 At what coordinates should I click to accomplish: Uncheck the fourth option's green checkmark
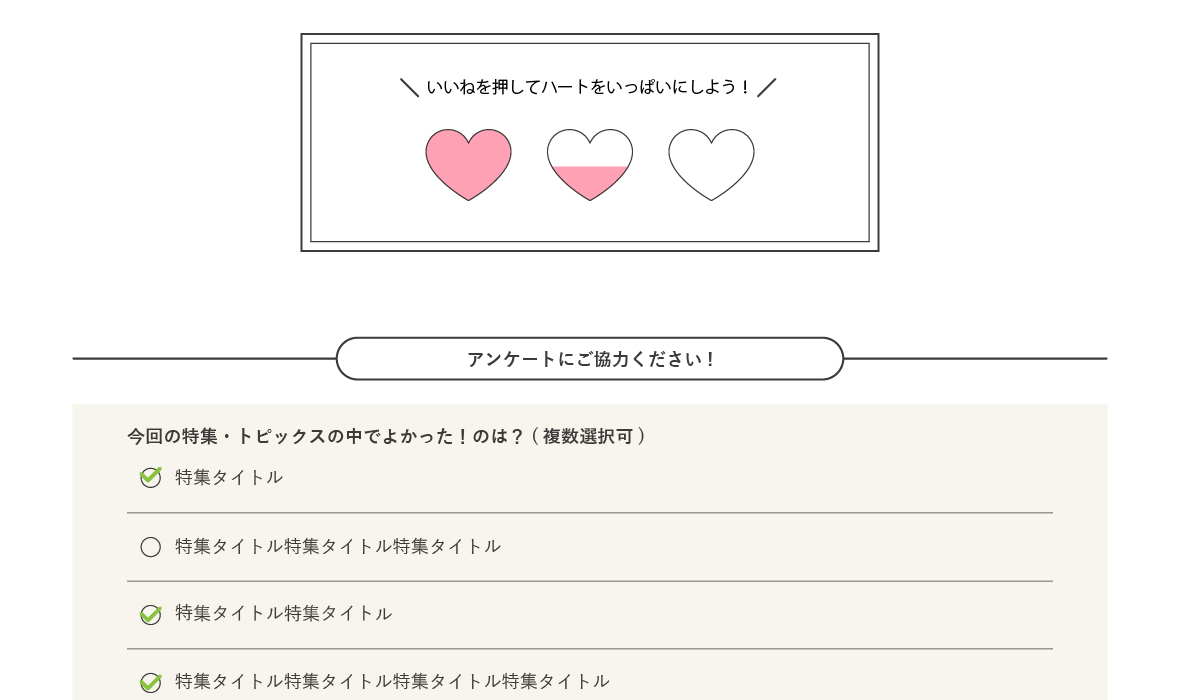coord(151,682)
